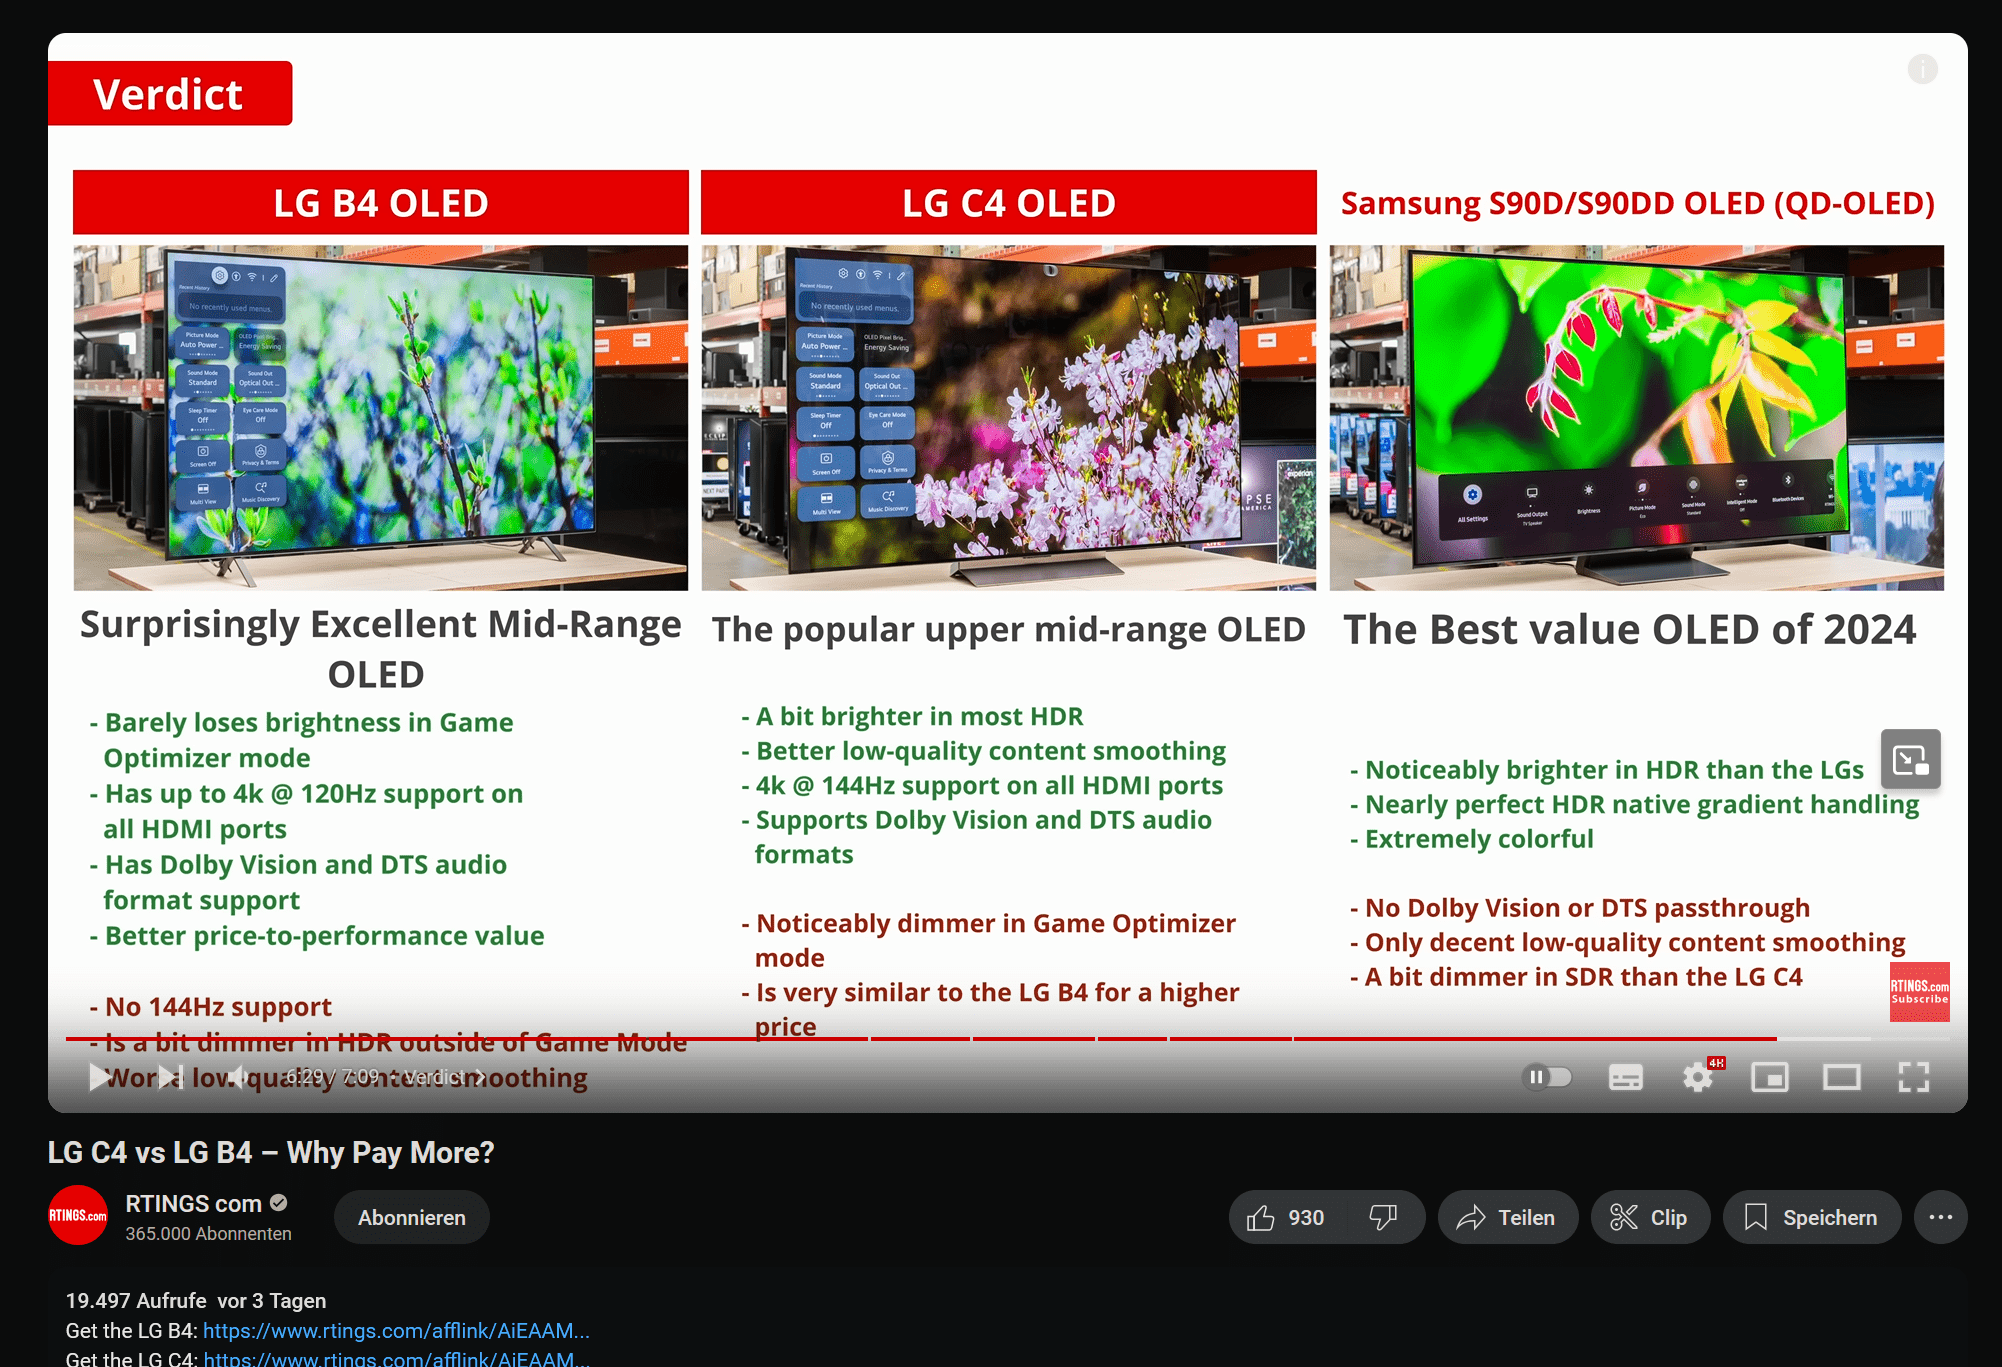
Task: Play the video with the play button
Action: click(x=98, y=1077)
